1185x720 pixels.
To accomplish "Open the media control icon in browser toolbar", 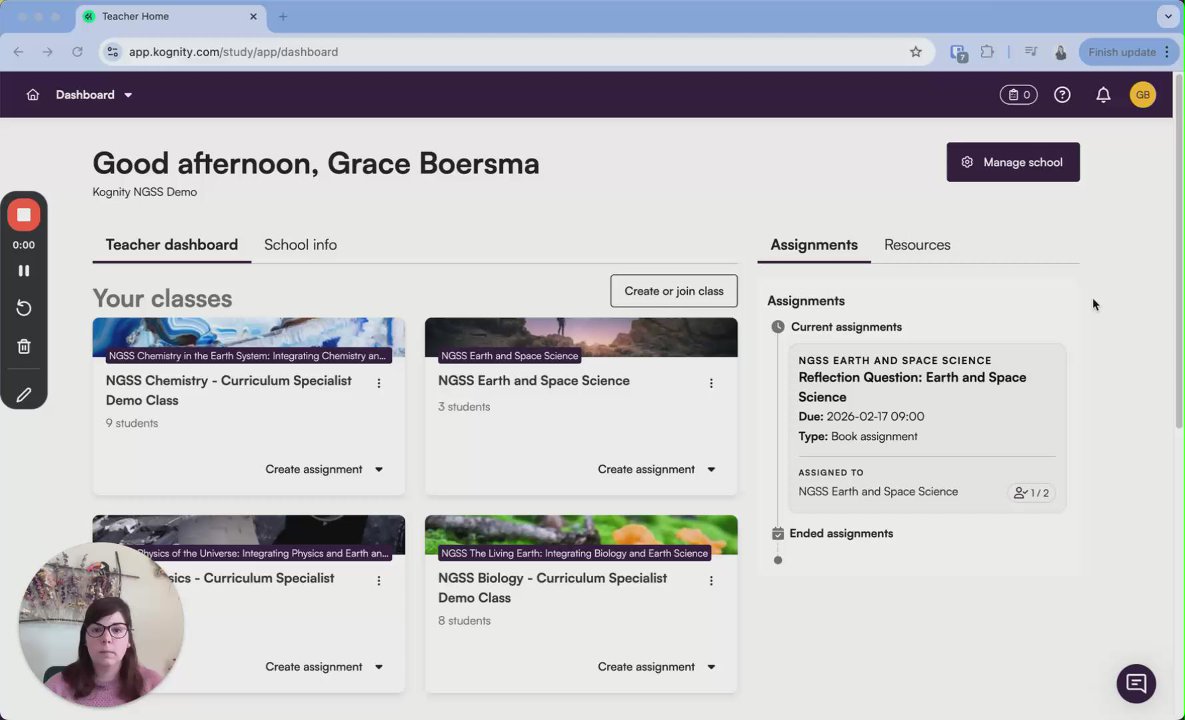I will pos(1031,52).
